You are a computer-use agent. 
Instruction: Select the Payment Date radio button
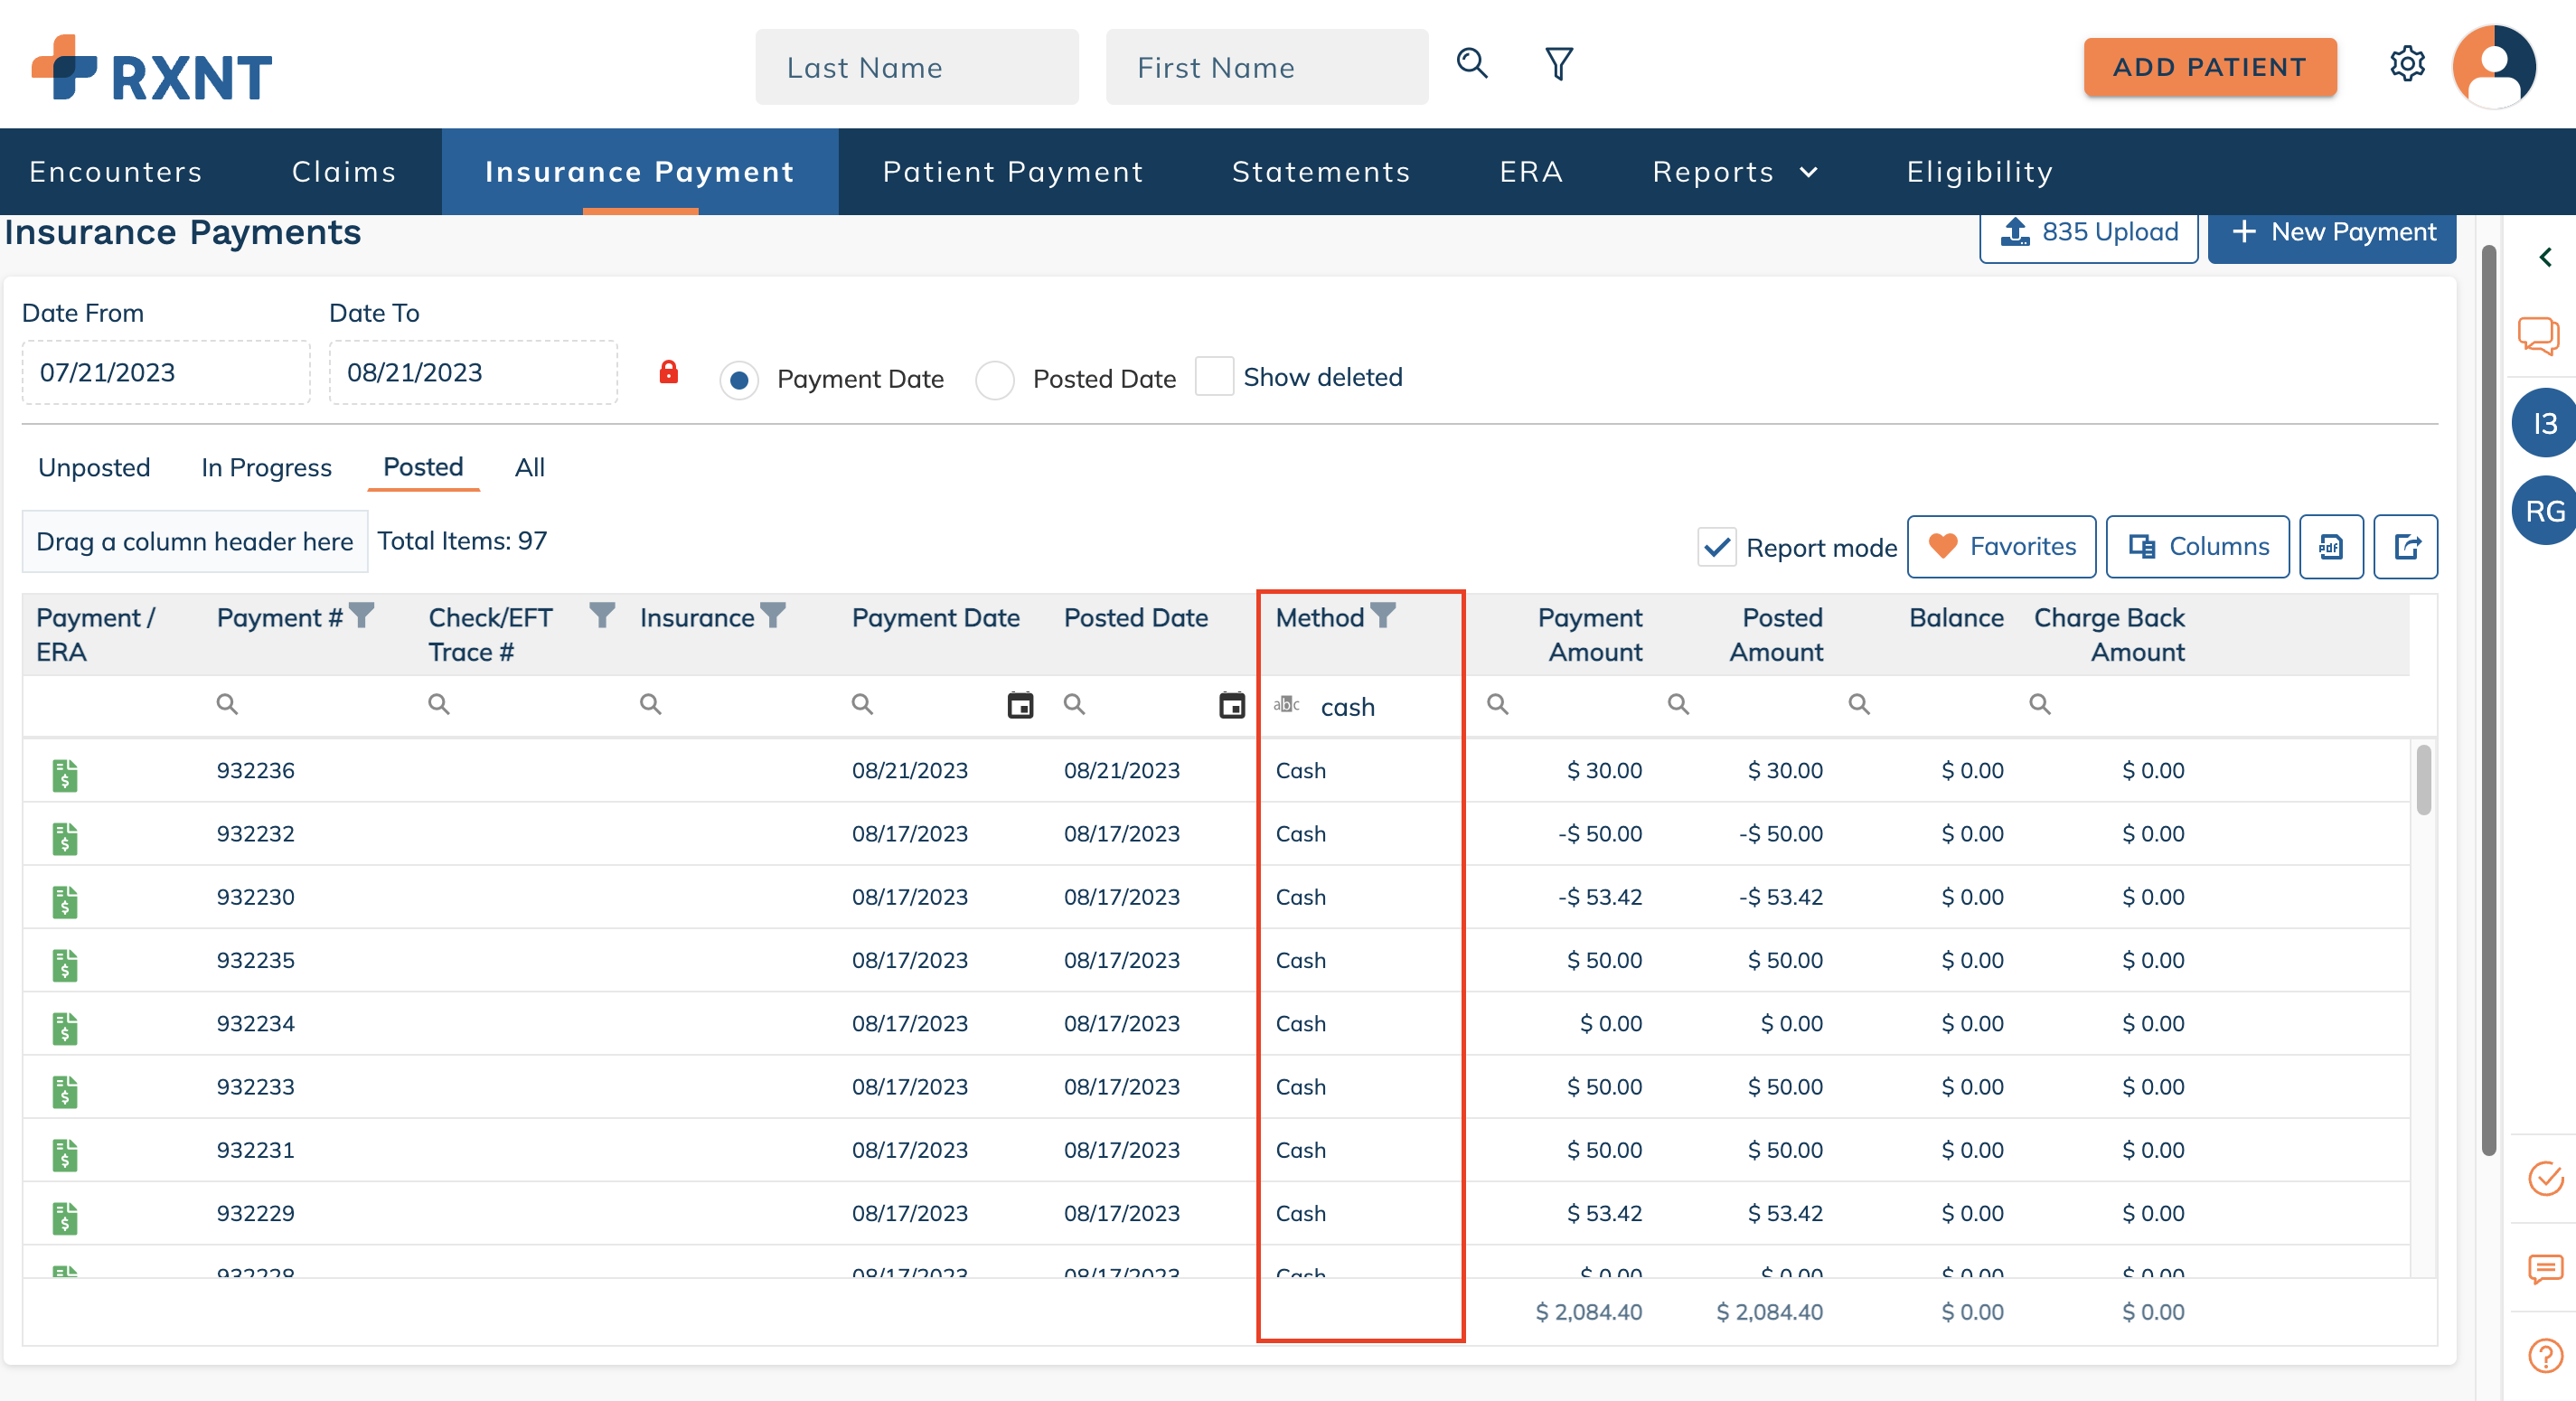pos(739,380)
